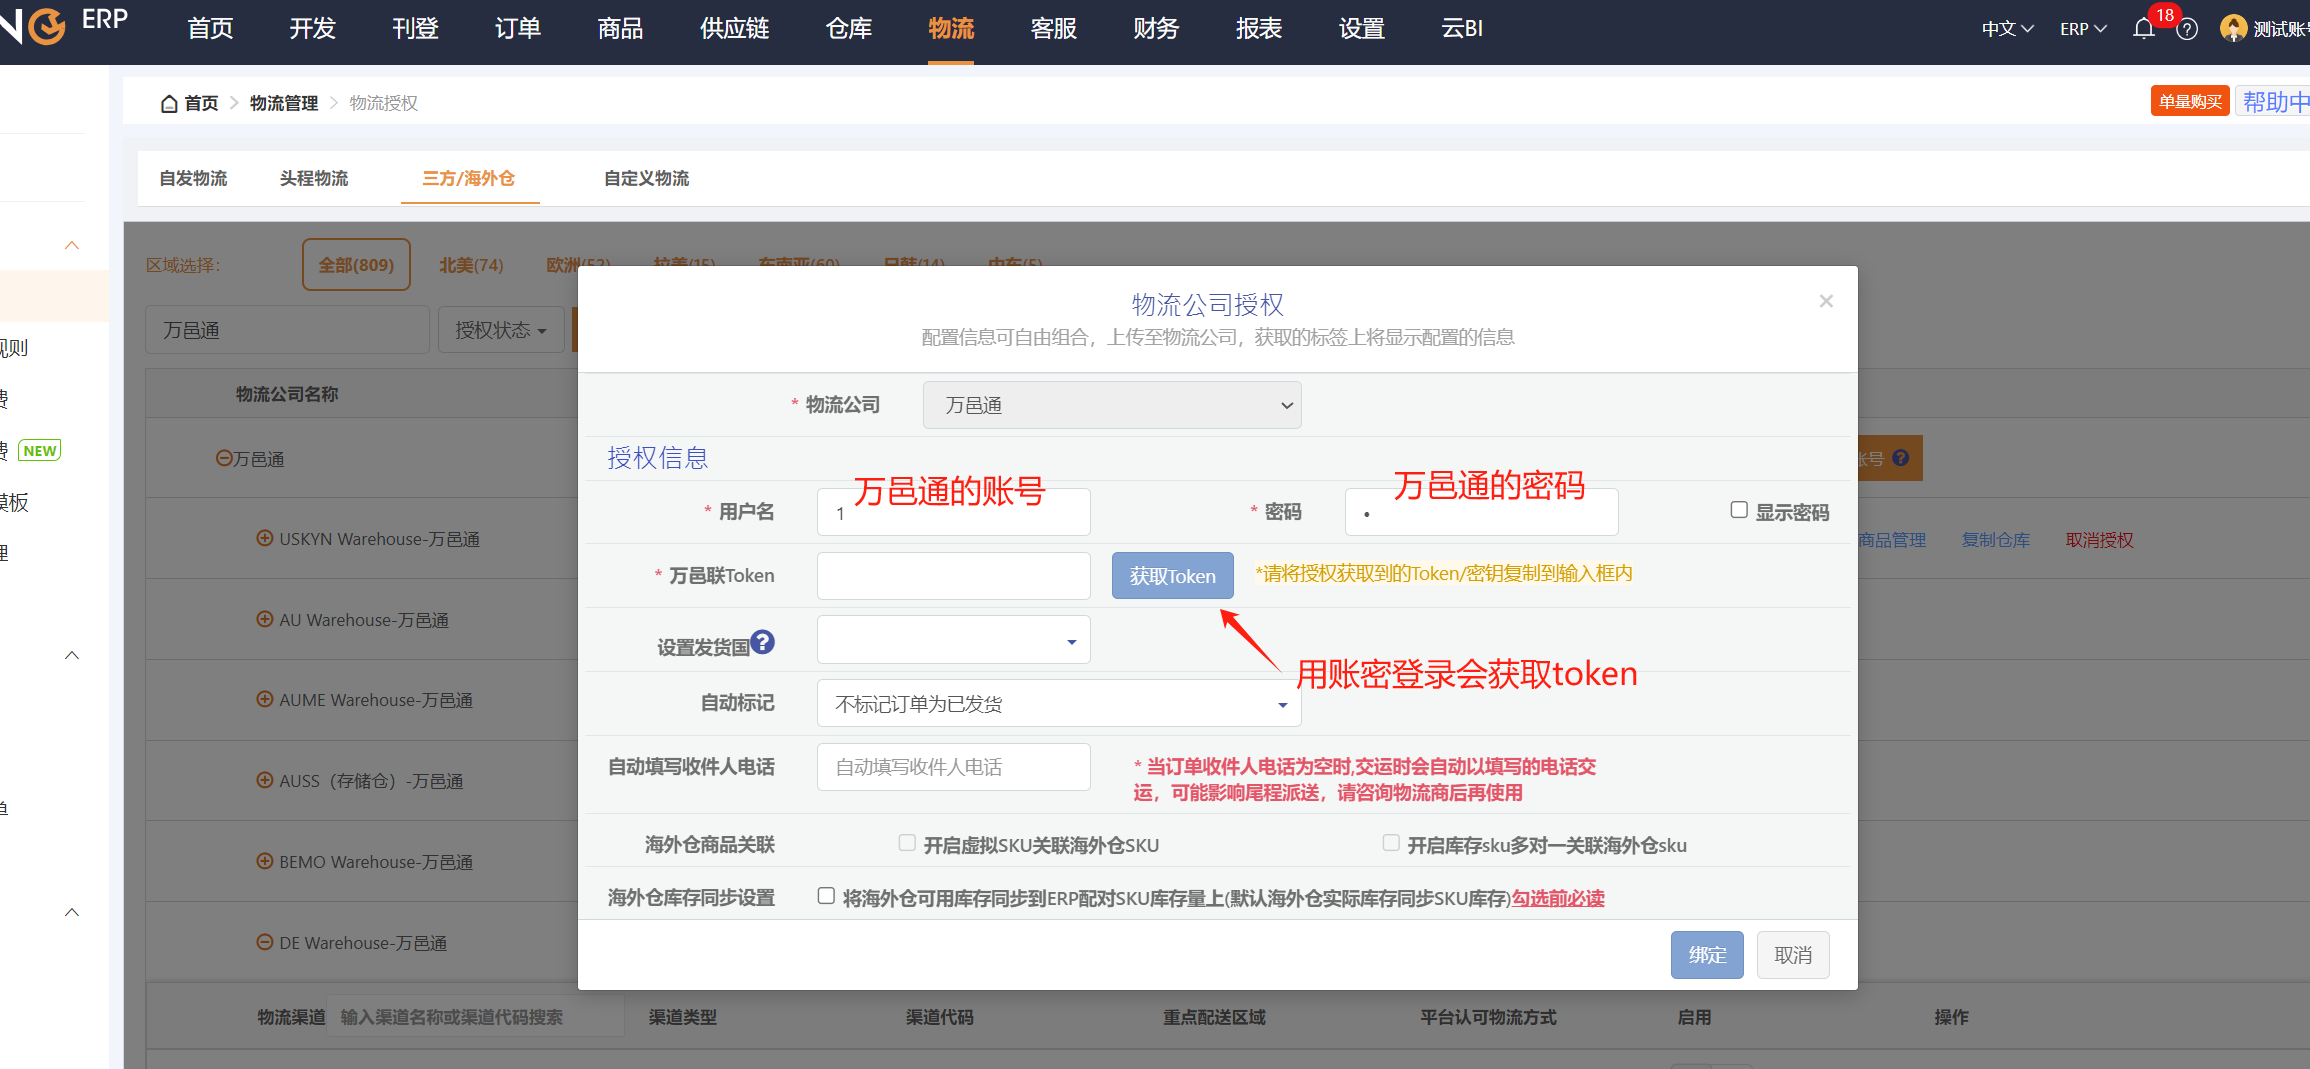2310x1069 pixels.
Task: Click the circled question mark help icon
Action: coord(2187,29)
